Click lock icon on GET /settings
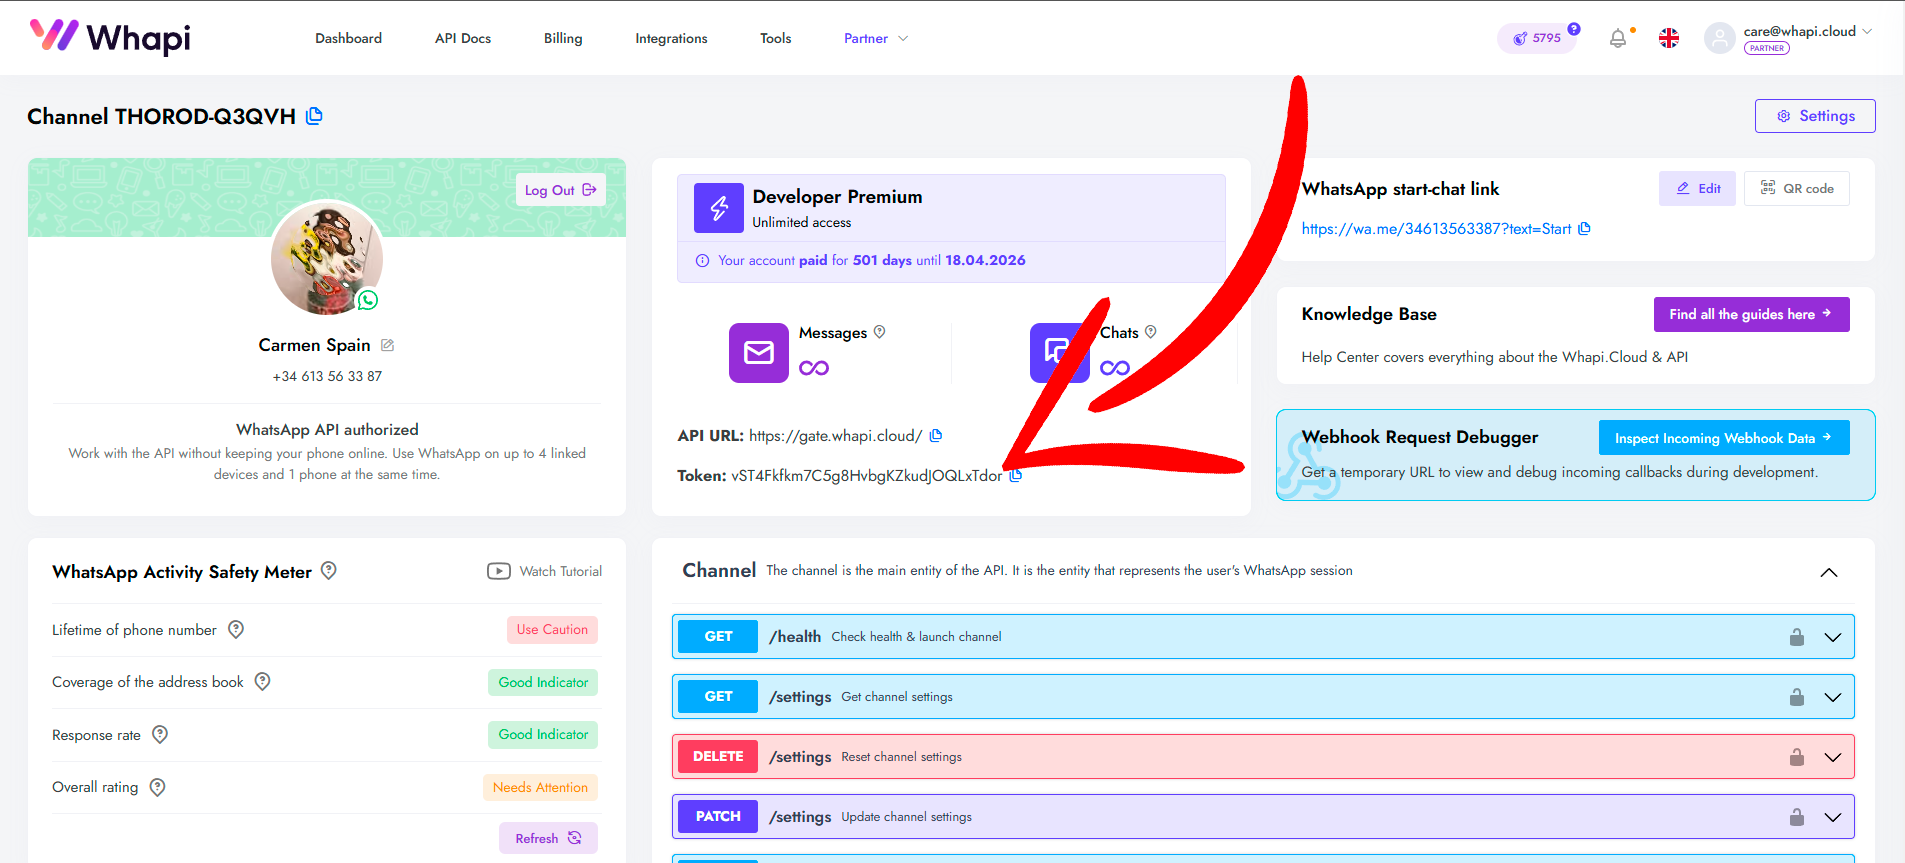Screen dimensions: 1905x863 [x=1797, y=697]
